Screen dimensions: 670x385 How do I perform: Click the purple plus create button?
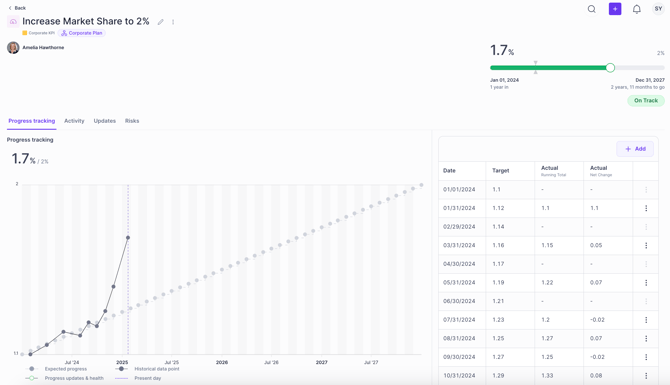(615, 9)
